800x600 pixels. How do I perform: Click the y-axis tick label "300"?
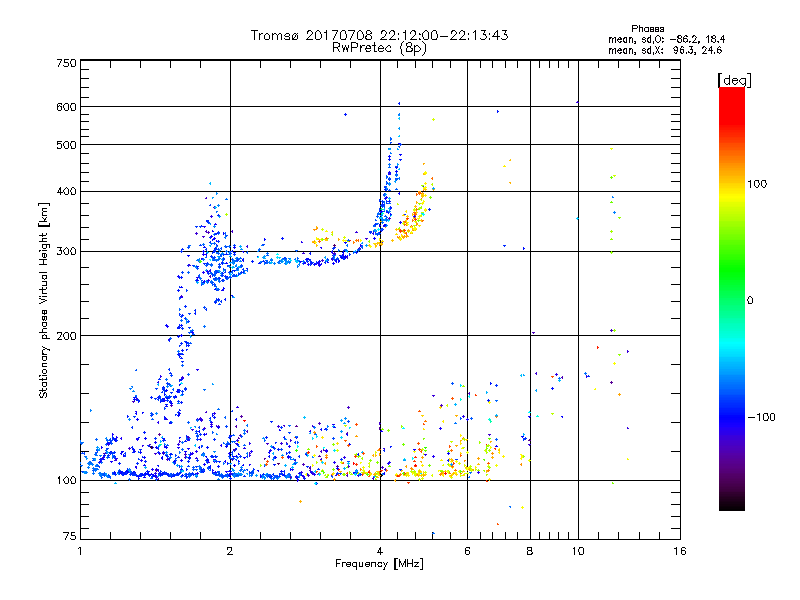(66, 252)
